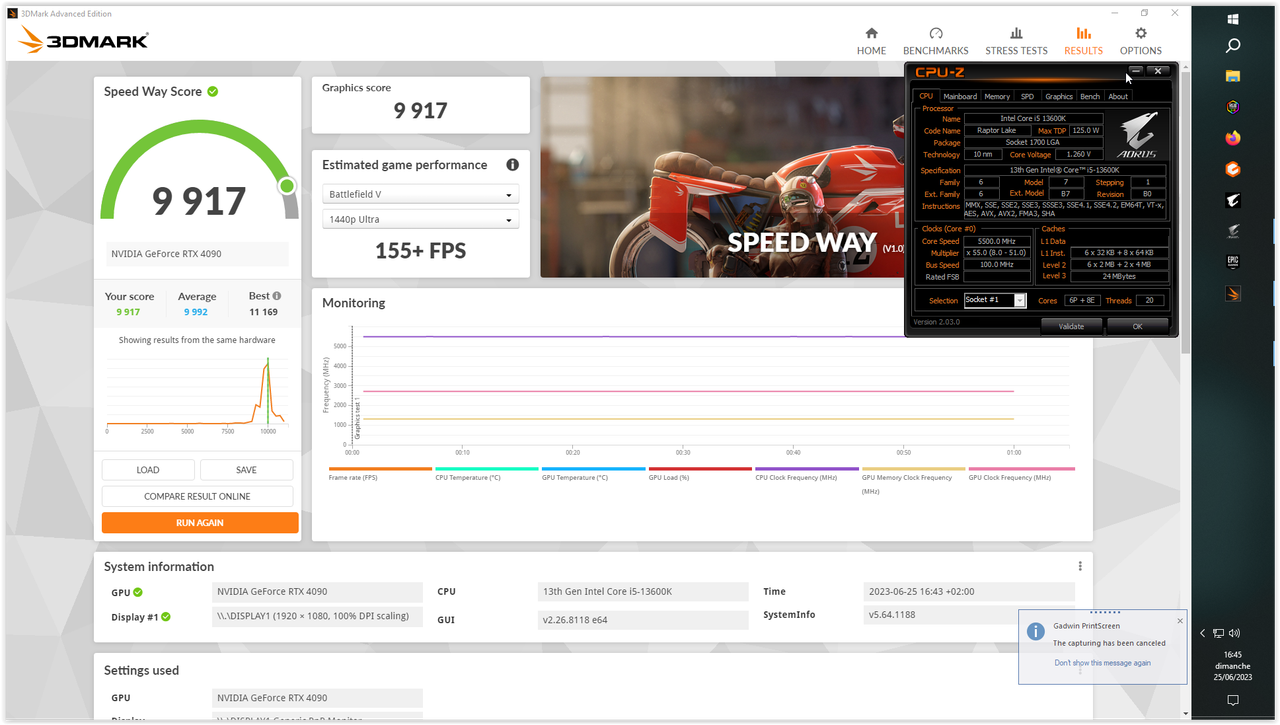Open the three-dot menu in System information
Viewport: 1280px width, 725px height.
coord(1080,566)
